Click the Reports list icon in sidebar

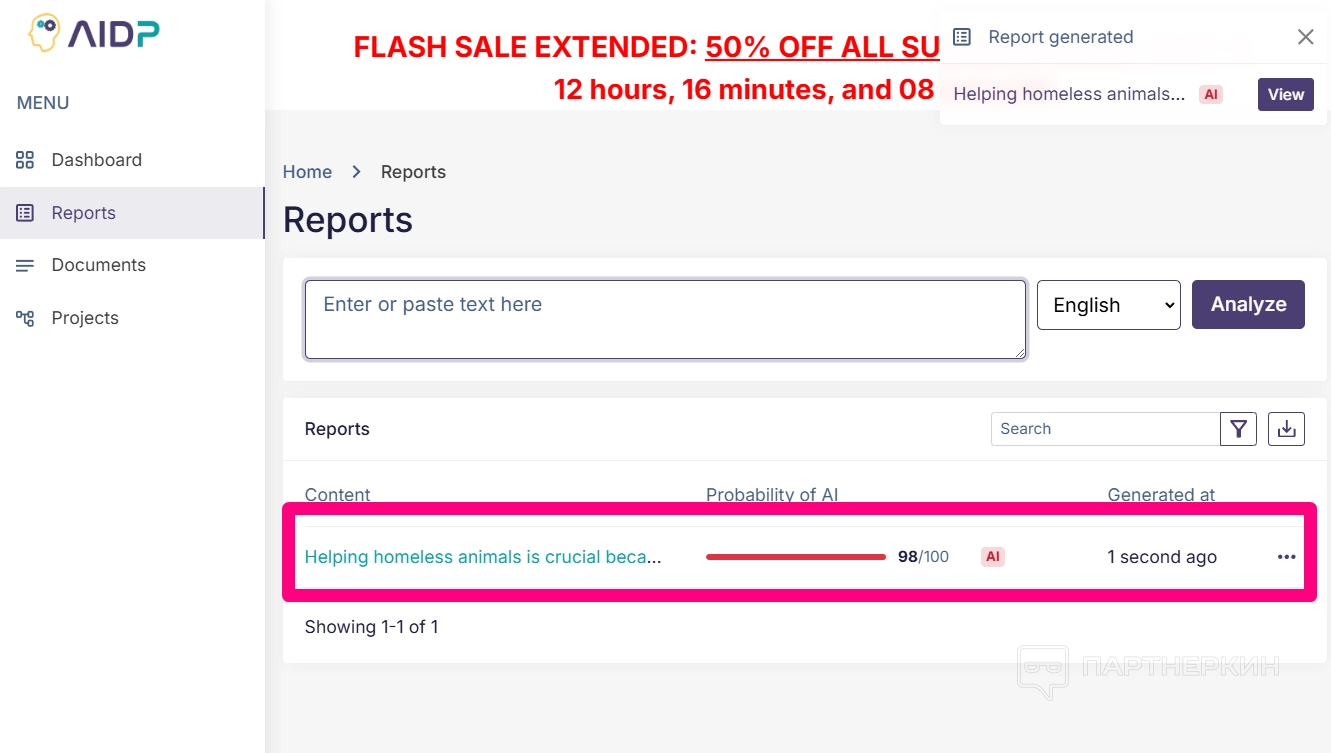click(25, 213)
